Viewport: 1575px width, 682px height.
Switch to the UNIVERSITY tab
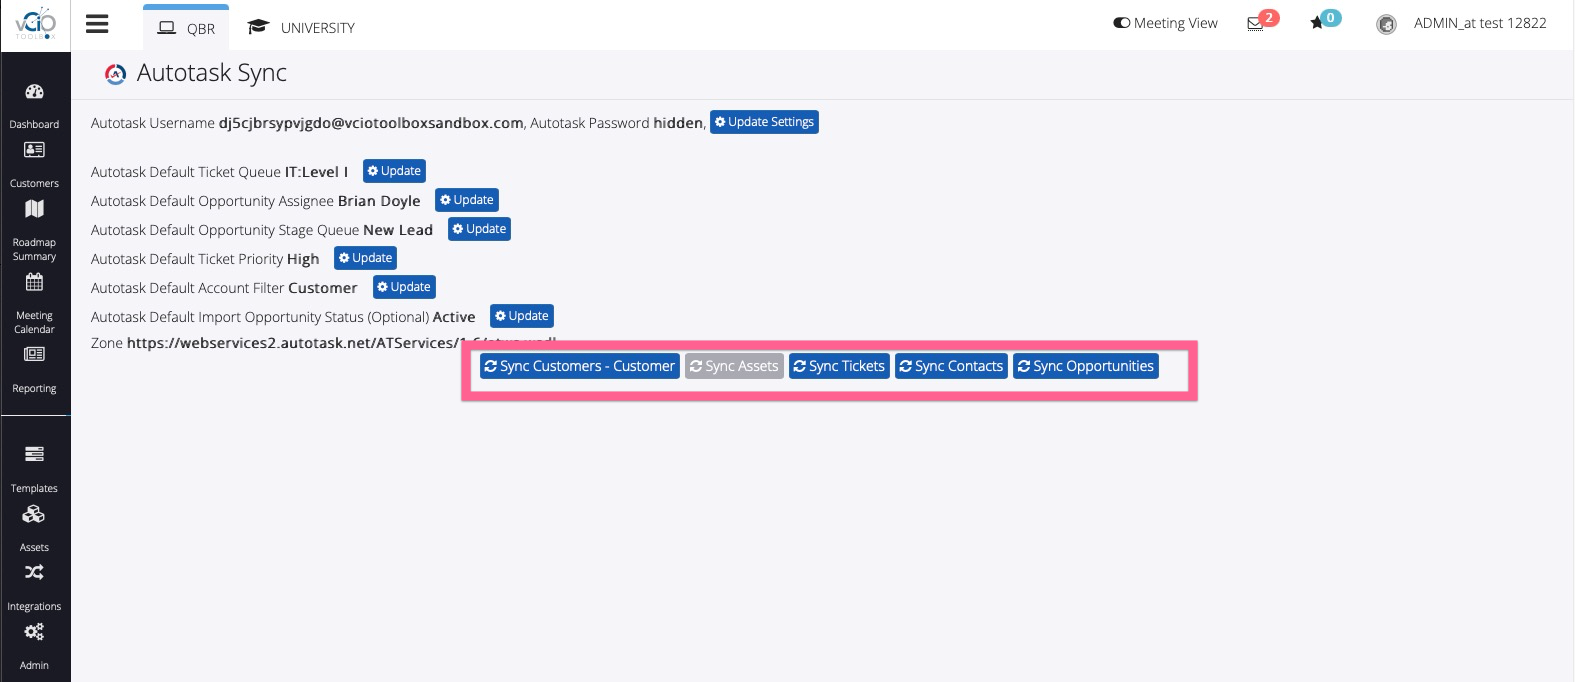tap(301, 28)
